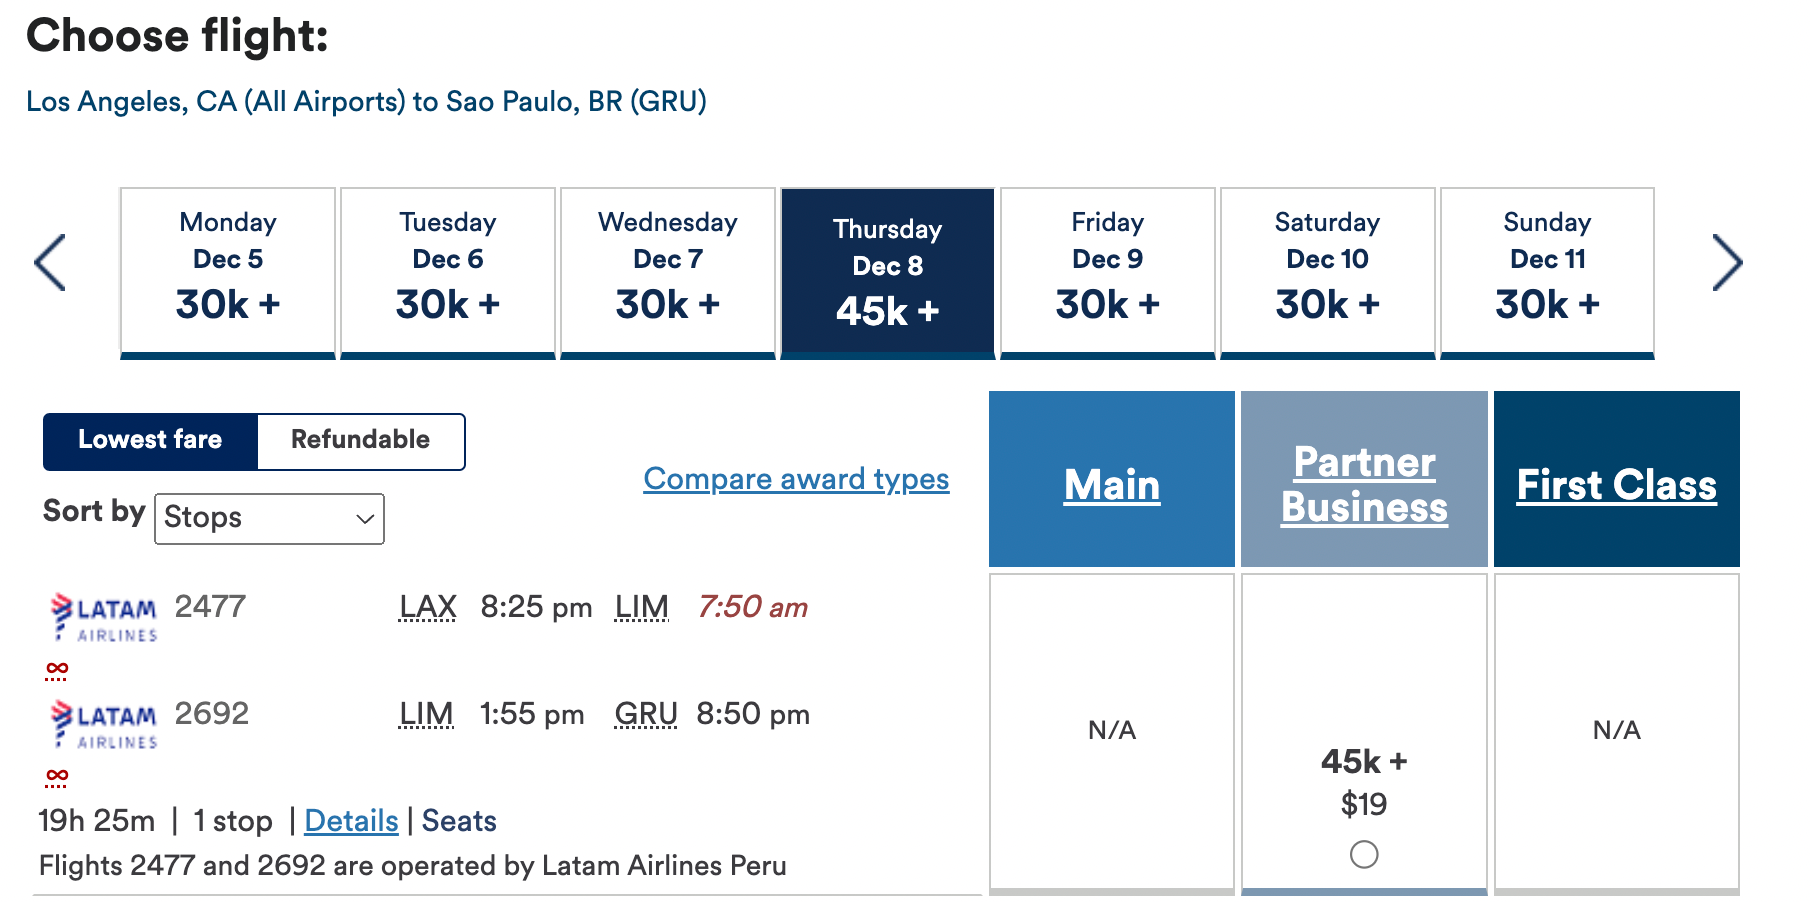The height and width of the screenshot is (902, 1810).
Task: Click the First Class header link
Action: [1616, 485]
